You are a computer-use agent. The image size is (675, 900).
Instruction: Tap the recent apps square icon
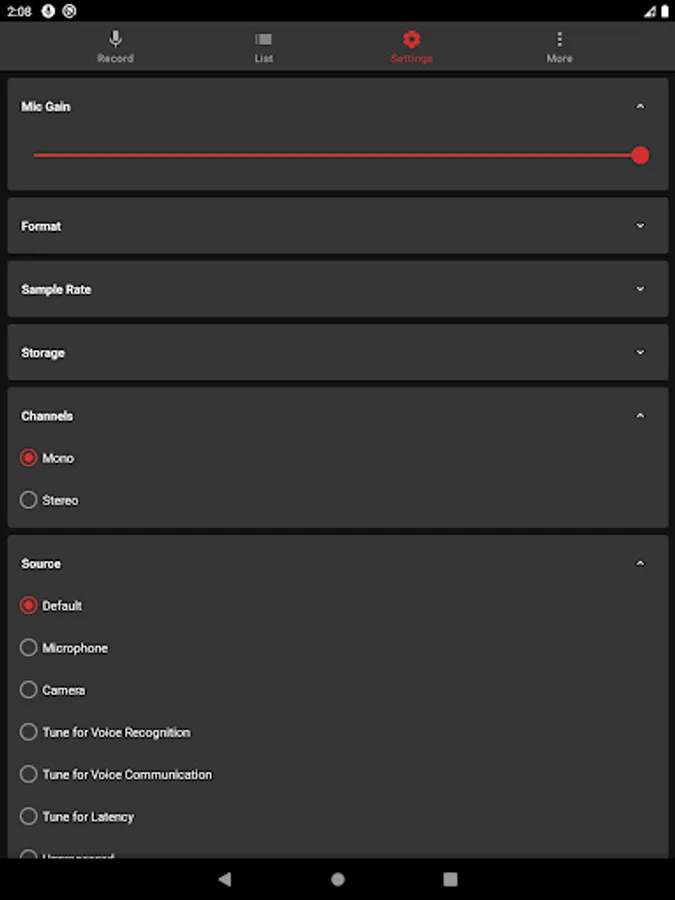(450, 879)
